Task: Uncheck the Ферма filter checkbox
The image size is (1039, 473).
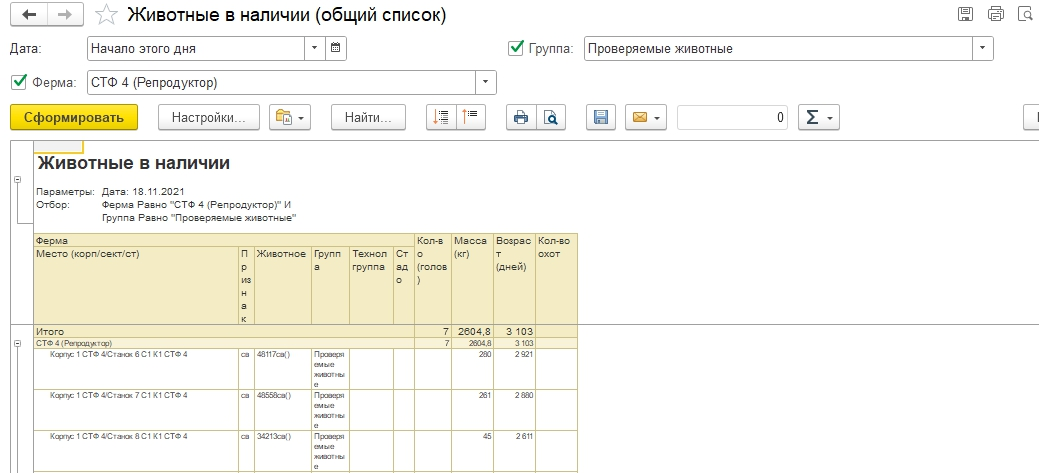Action: 17,81
